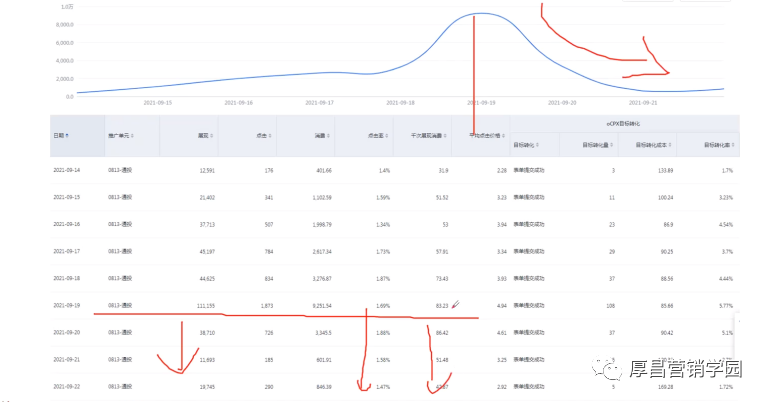Click the sort icon beside 平均点击价格

(503, 135)
